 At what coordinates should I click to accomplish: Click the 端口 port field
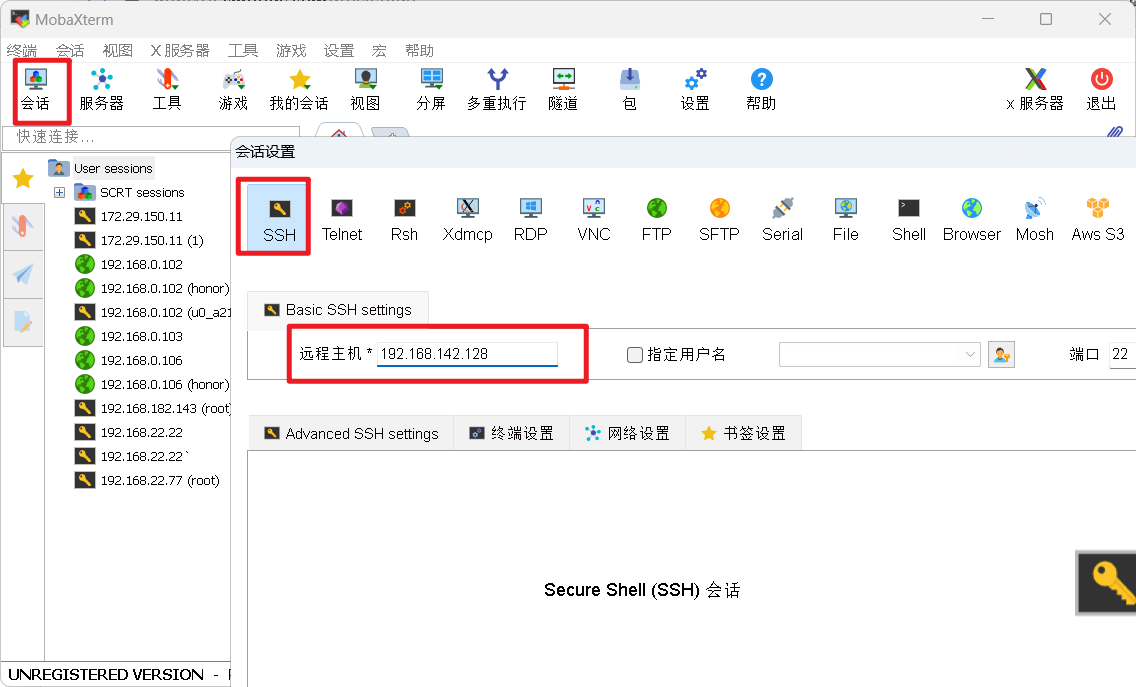coord(1122,354)
